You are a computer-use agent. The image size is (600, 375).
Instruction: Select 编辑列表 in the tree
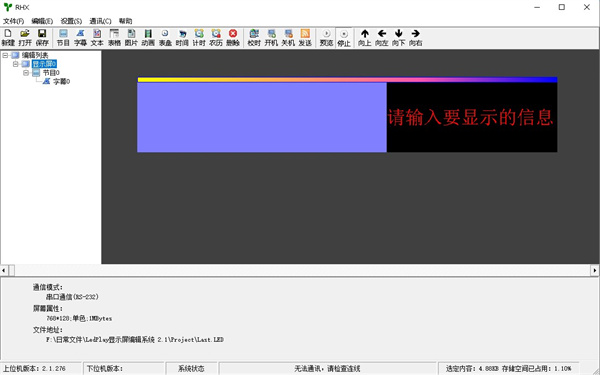(x=35, y=55)
